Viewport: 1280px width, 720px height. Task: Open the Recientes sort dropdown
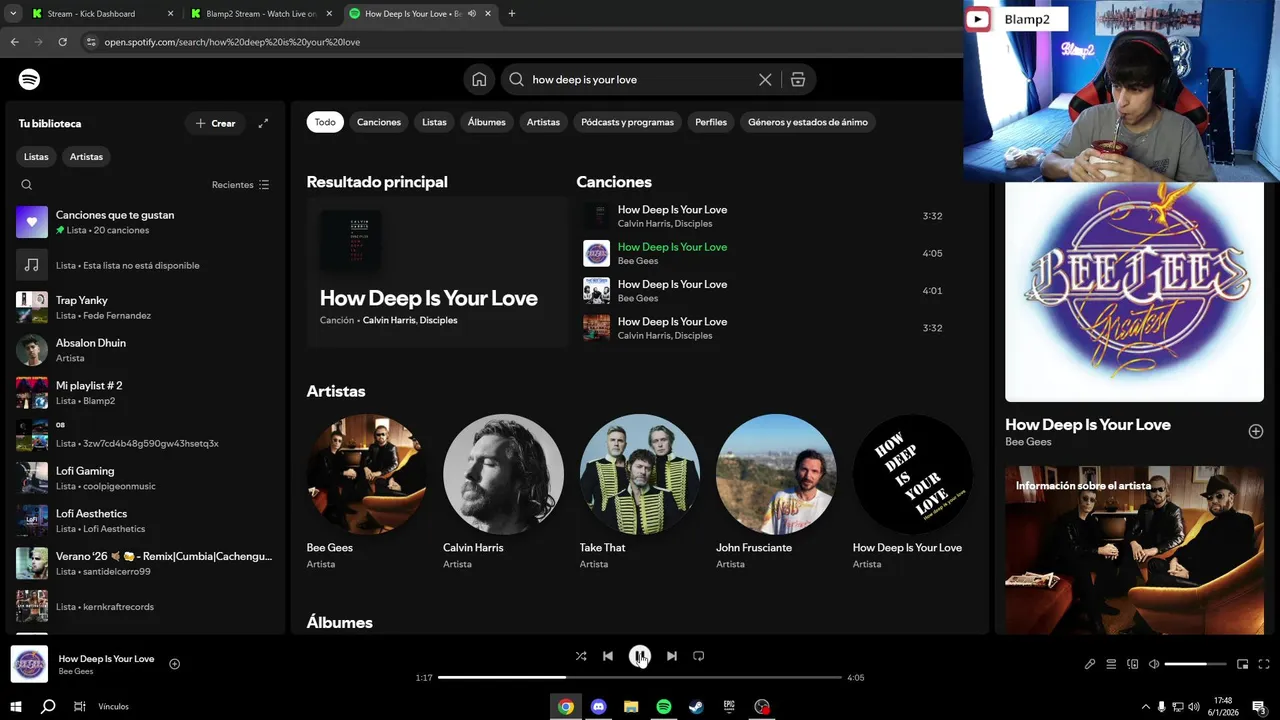[240, 185]
